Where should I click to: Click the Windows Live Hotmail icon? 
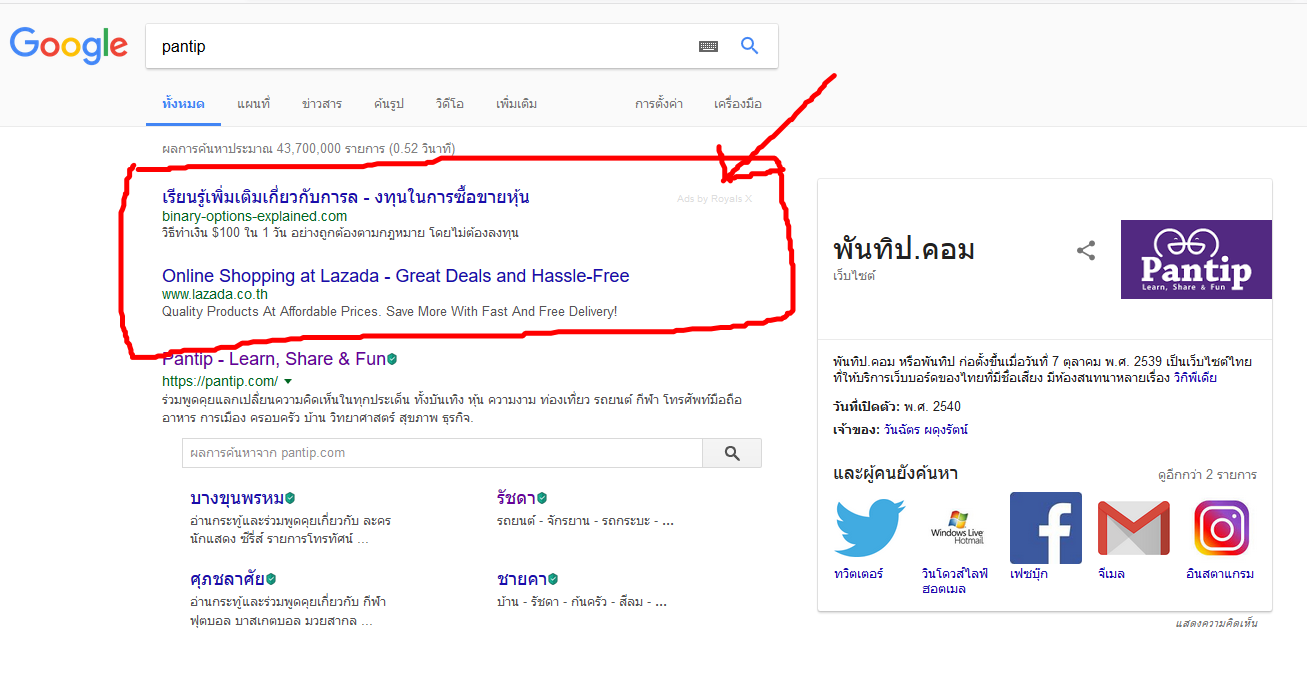pos(957,527)
